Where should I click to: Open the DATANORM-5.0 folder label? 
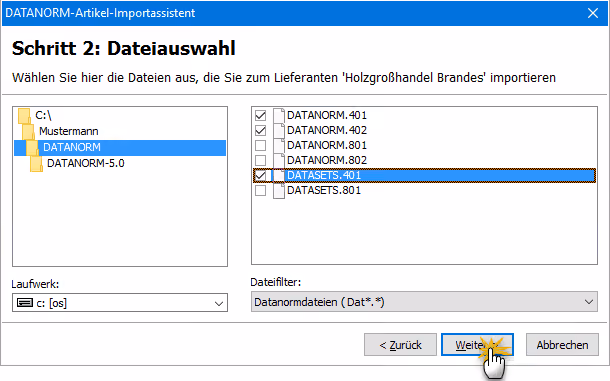pyautogui.click(x=86, y=163)
